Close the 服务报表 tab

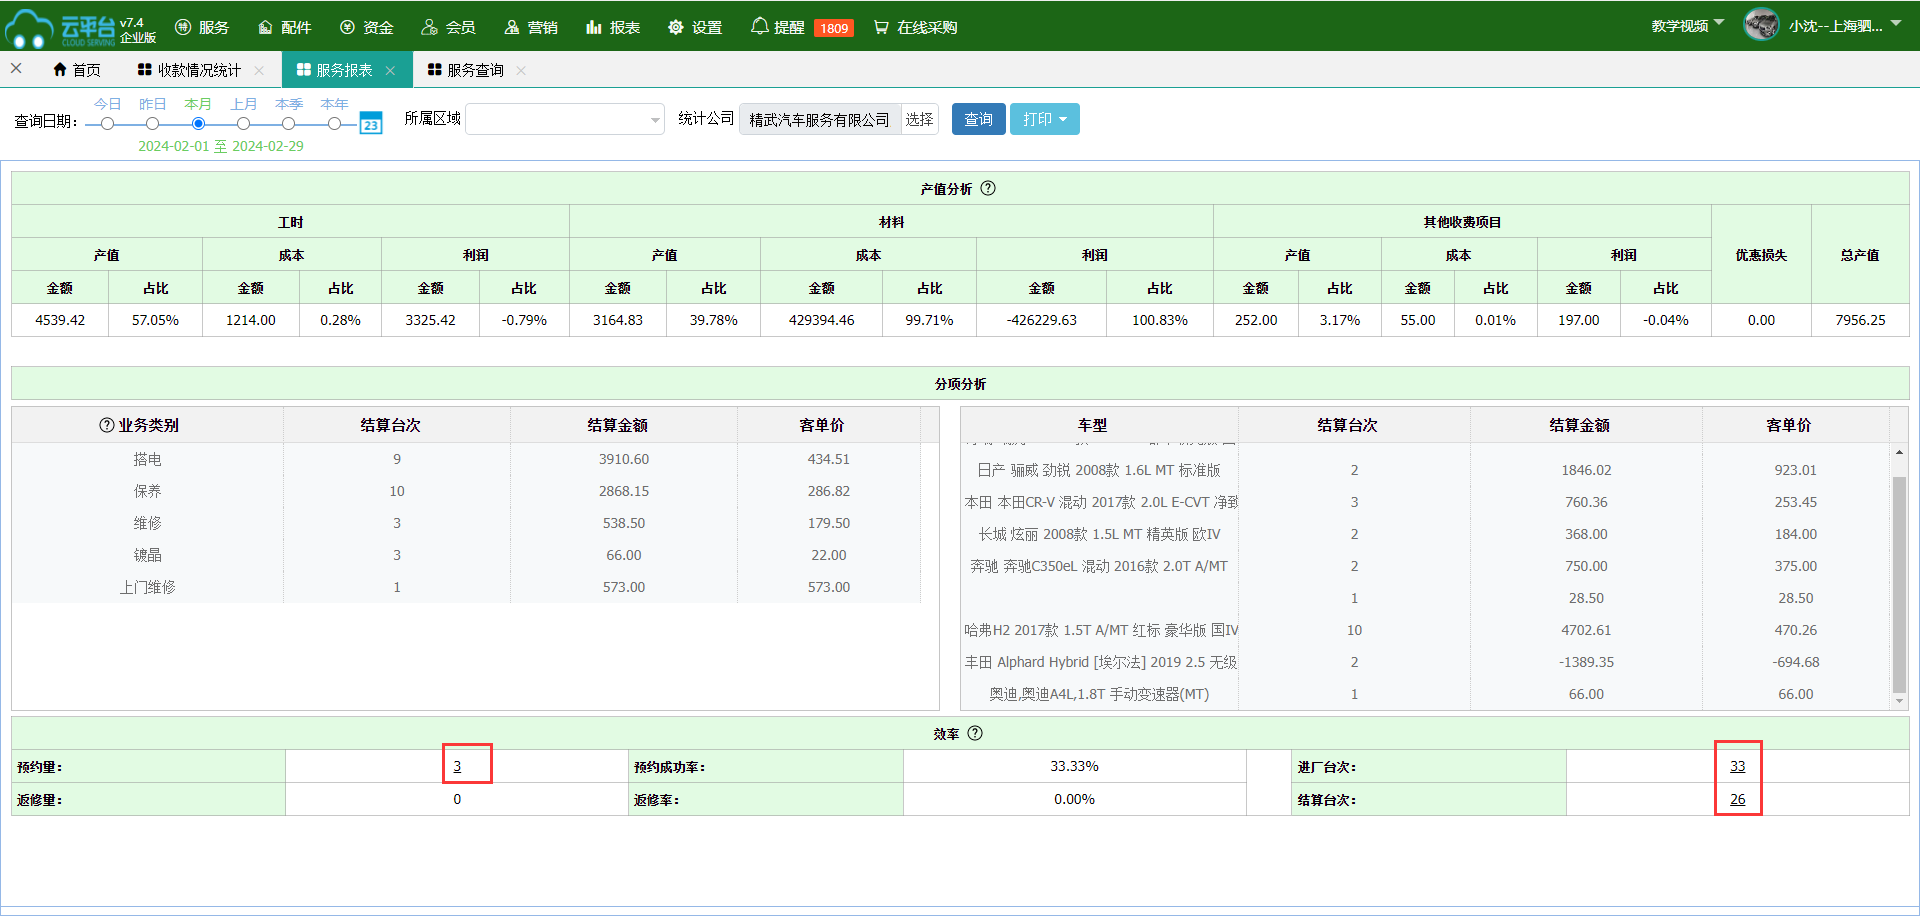coord(390,70)
